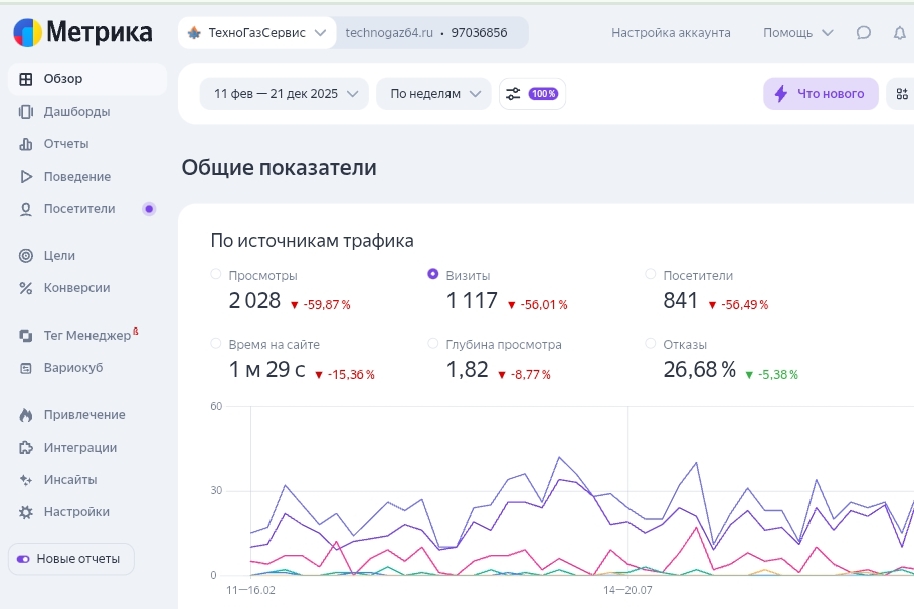Click the widgets grid icon beside Что нового

click(x=901, y=94)
